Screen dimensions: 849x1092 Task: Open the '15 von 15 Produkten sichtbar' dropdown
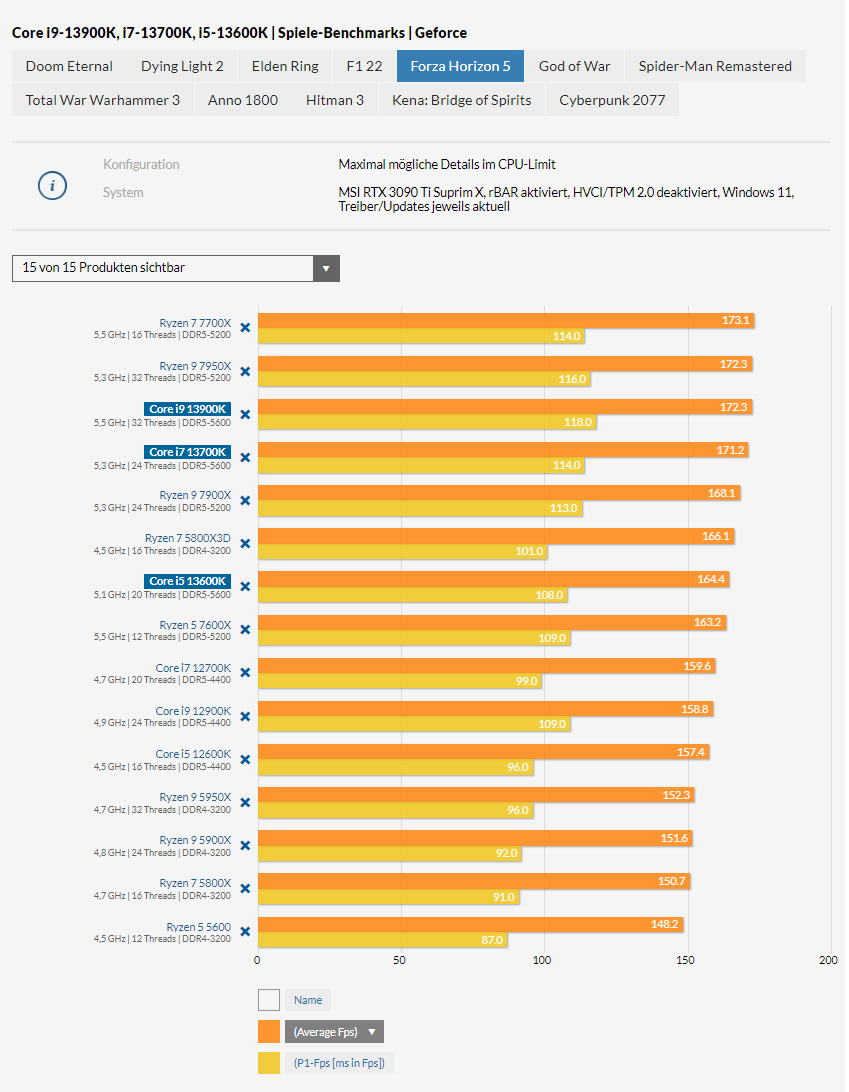click(x=176, y=268)
